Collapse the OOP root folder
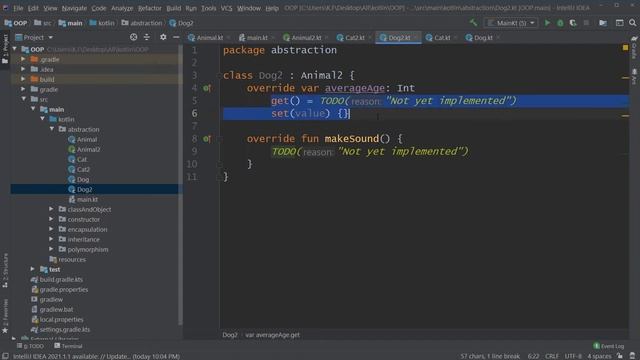Image resolution: width=640 pixels, height=360 pixels. click(x=15, y=49)
